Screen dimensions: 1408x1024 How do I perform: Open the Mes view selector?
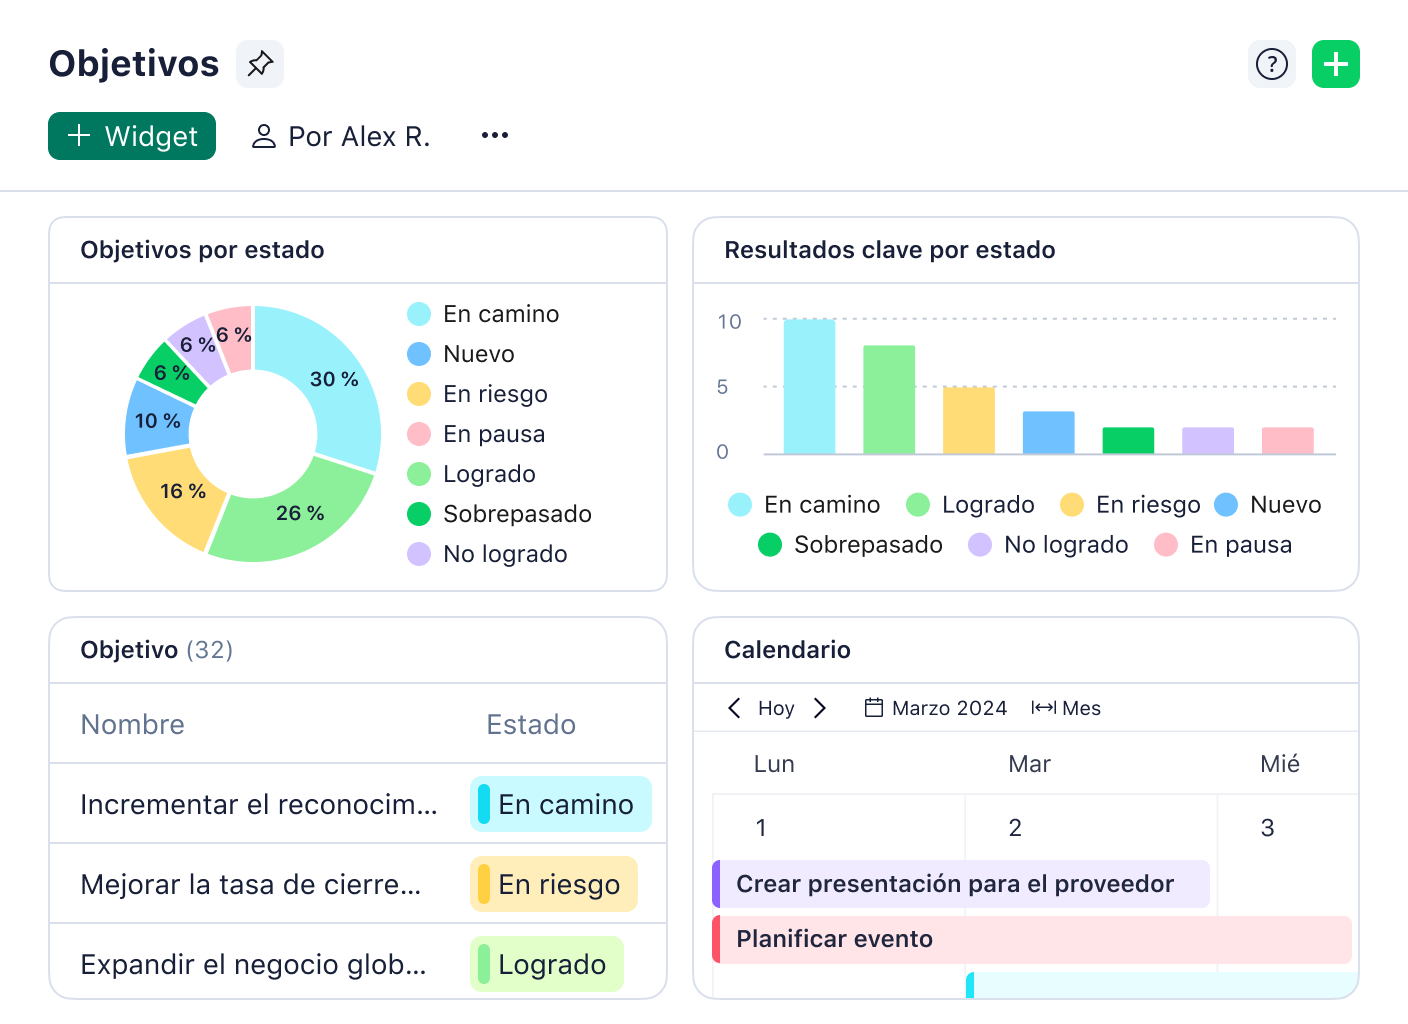coord(1068,708)
